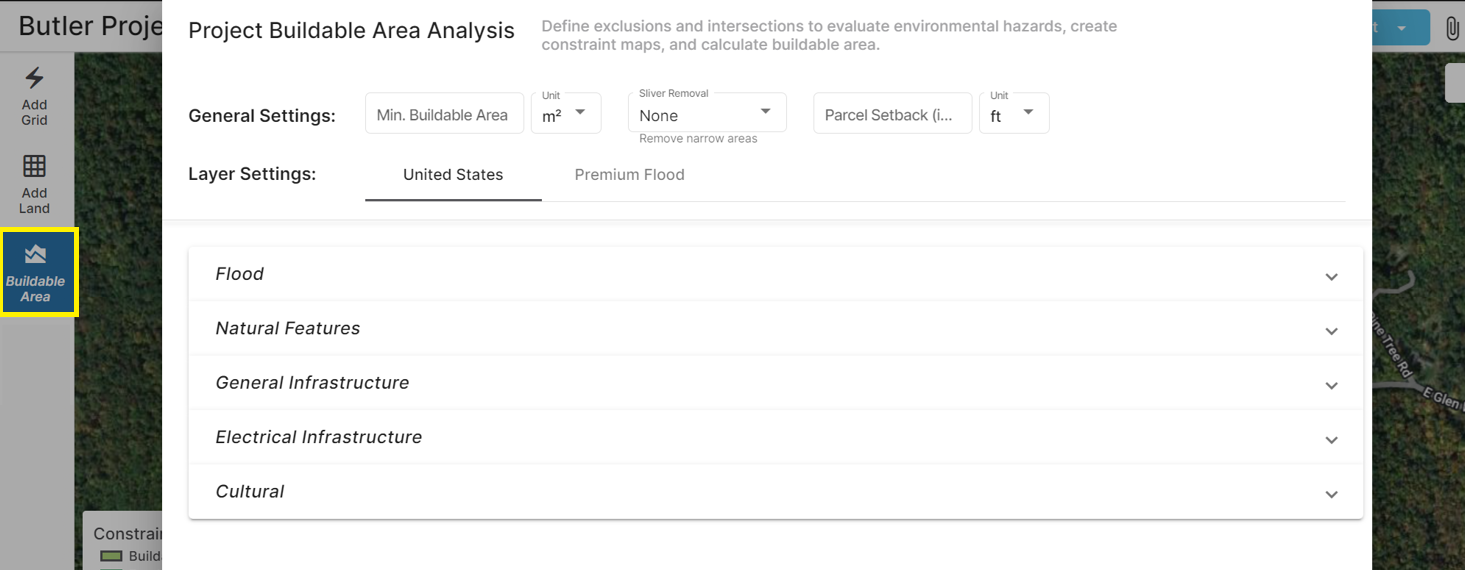Expand the General Infrastructure section
The height and width of the screenshot is (570, 1465).
tap(775, 383)
